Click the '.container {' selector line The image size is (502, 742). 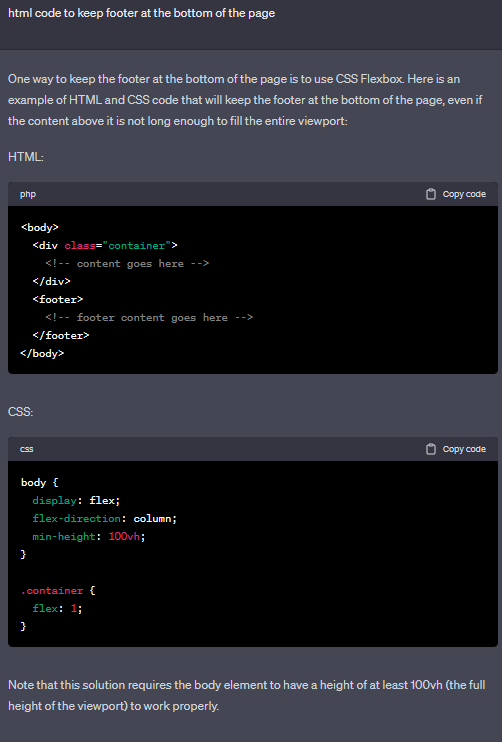[x=58, y=591]
